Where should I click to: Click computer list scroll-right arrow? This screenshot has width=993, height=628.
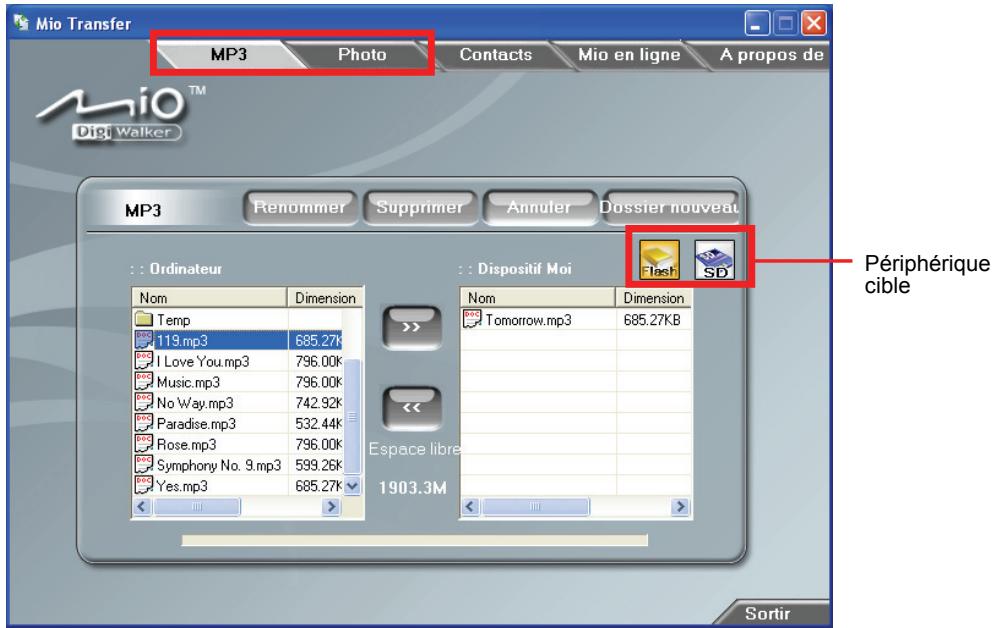pyautogui.click(x=331, y=506)
